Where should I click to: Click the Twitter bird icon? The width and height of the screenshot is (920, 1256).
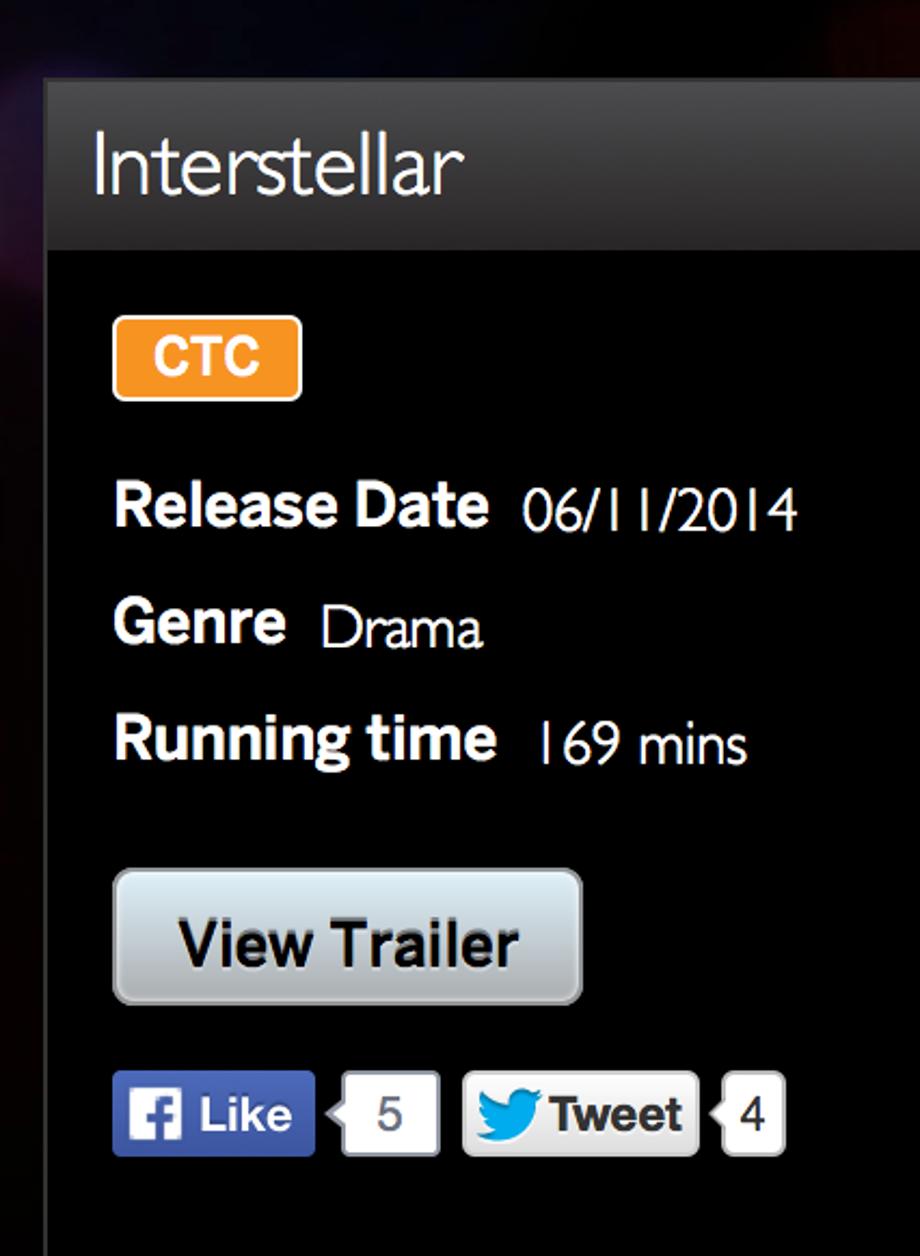coord(508,1114)
